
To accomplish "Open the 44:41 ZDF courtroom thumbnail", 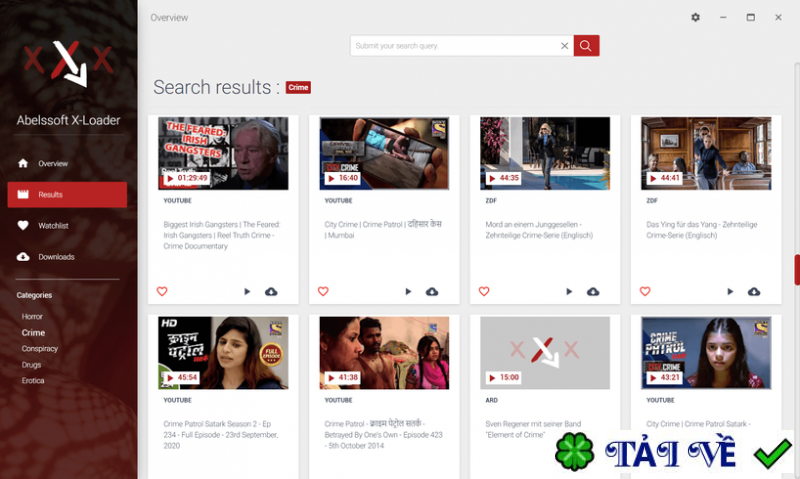I will coord(706,154).
